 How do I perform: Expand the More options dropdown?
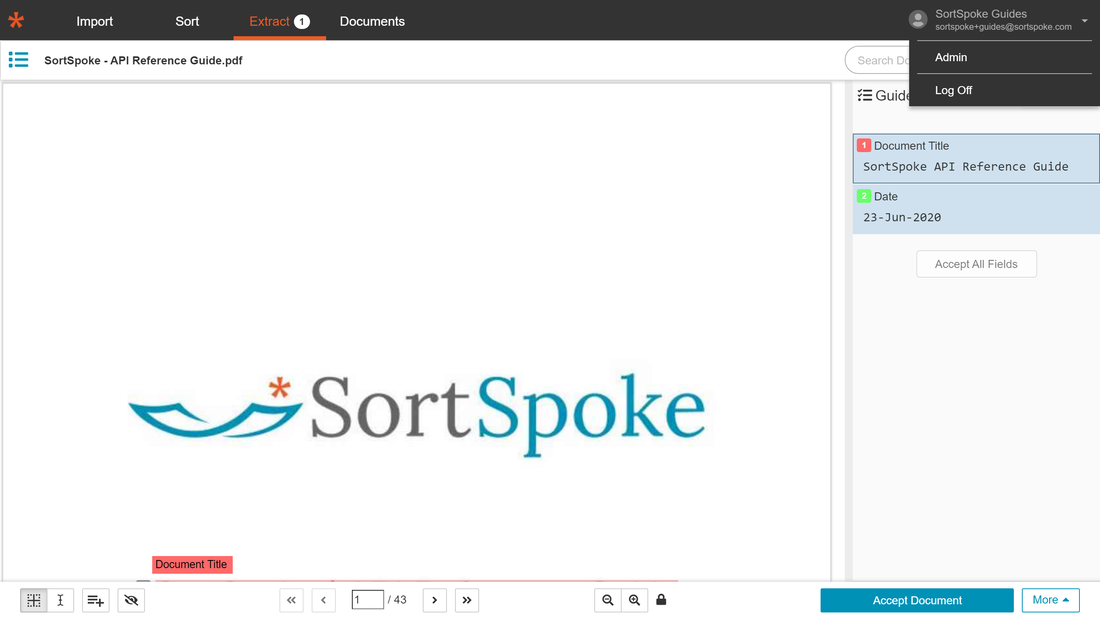(1050, 600)
